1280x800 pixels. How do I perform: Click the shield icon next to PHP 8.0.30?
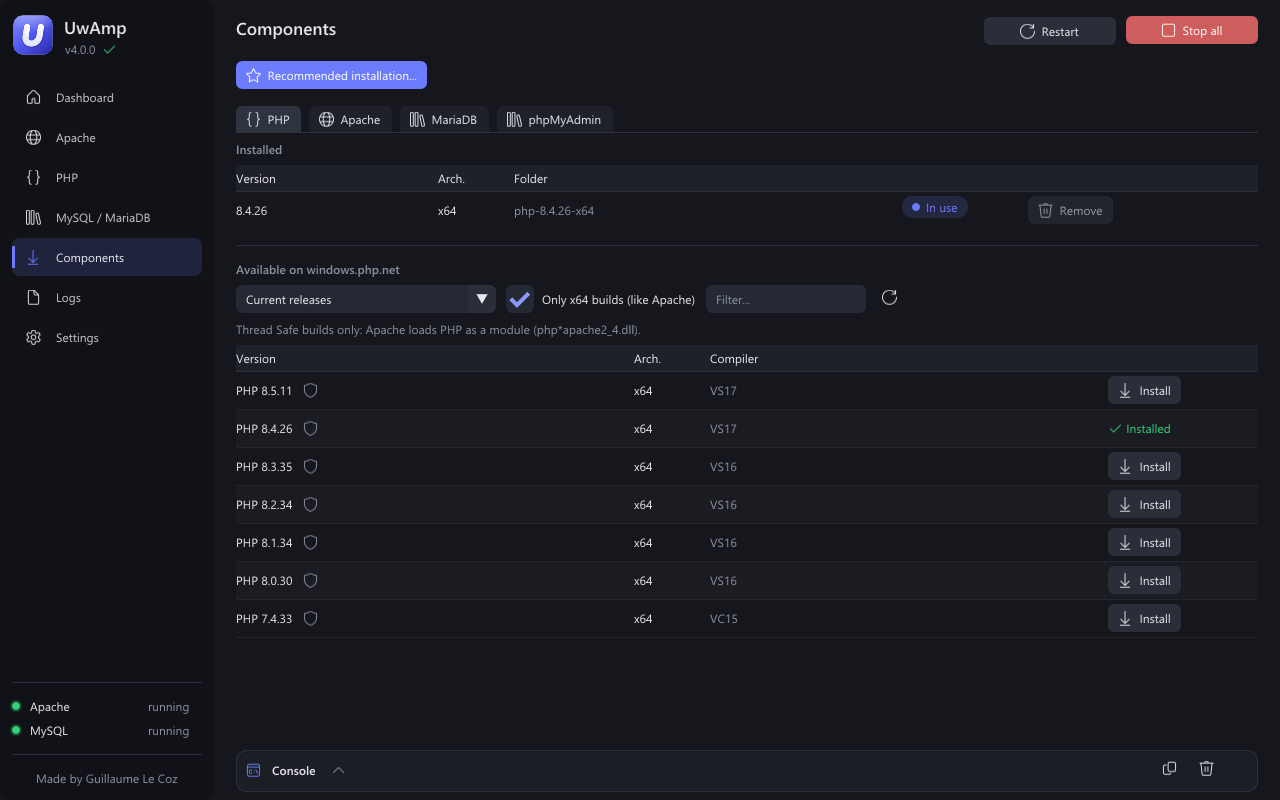click(x=310, y=581)
